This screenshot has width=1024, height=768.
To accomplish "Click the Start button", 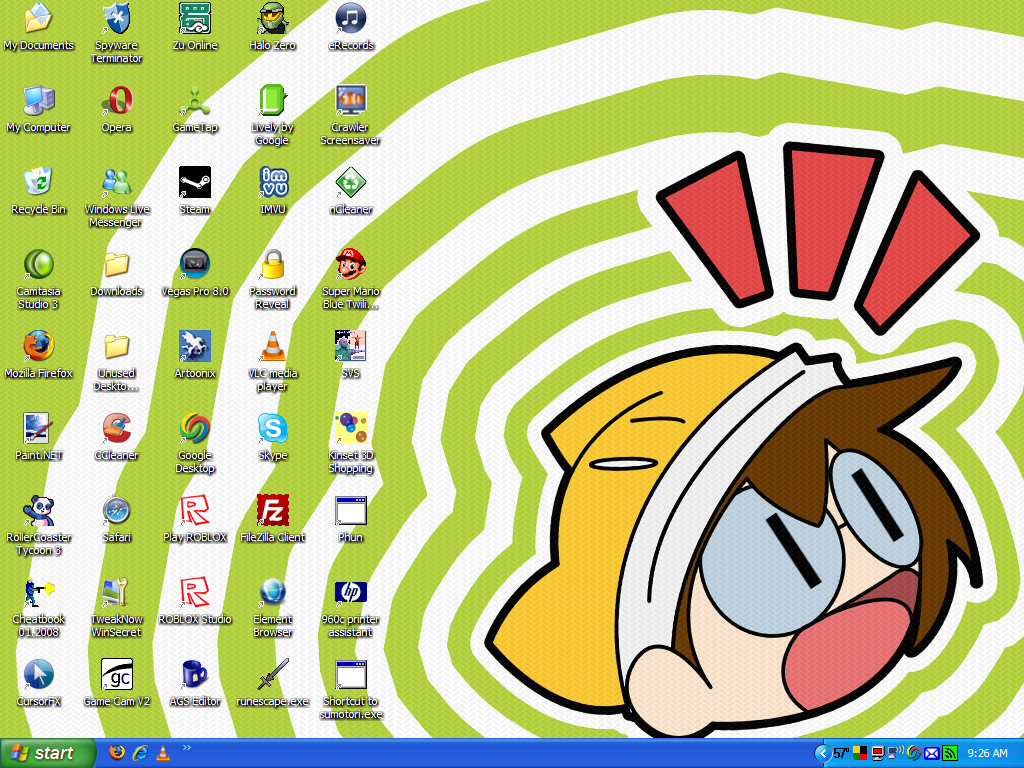I will tap(47, 753).
